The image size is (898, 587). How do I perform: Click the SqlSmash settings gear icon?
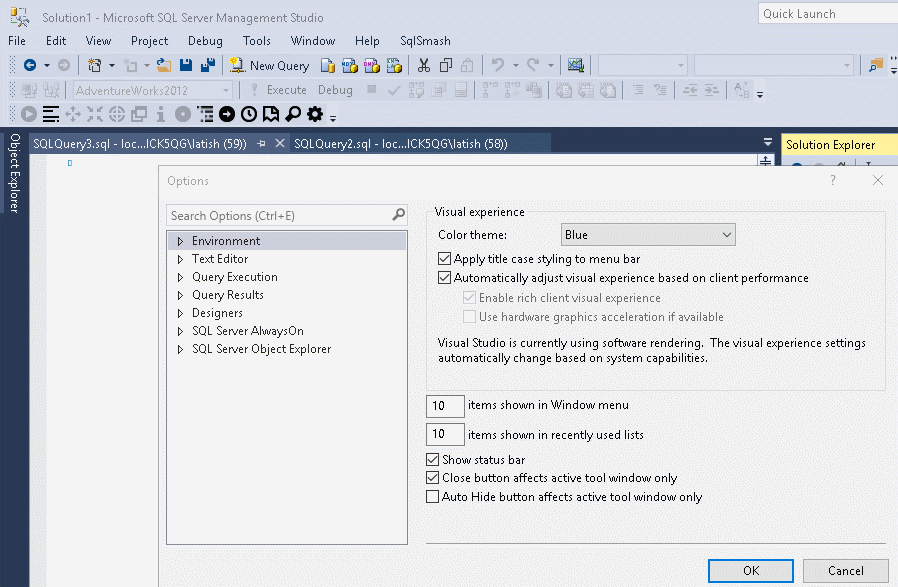point(315,115)
